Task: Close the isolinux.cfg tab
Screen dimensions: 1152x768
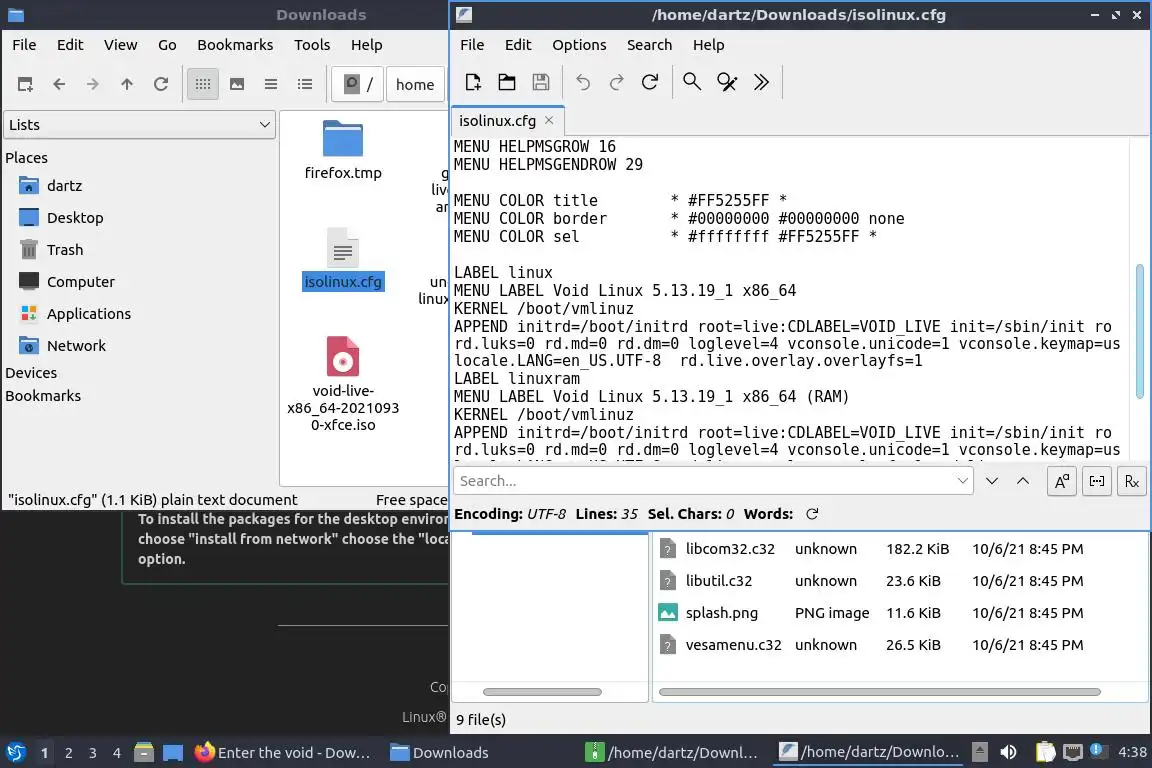Action: click(x=549, y=120)
